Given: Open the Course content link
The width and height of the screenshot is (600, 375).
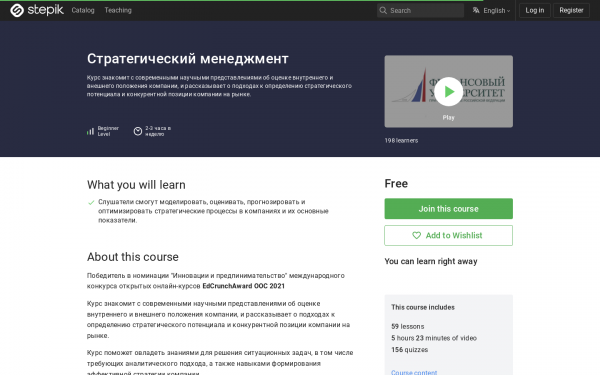Looking at the screenshot, I should pos(414,372).
